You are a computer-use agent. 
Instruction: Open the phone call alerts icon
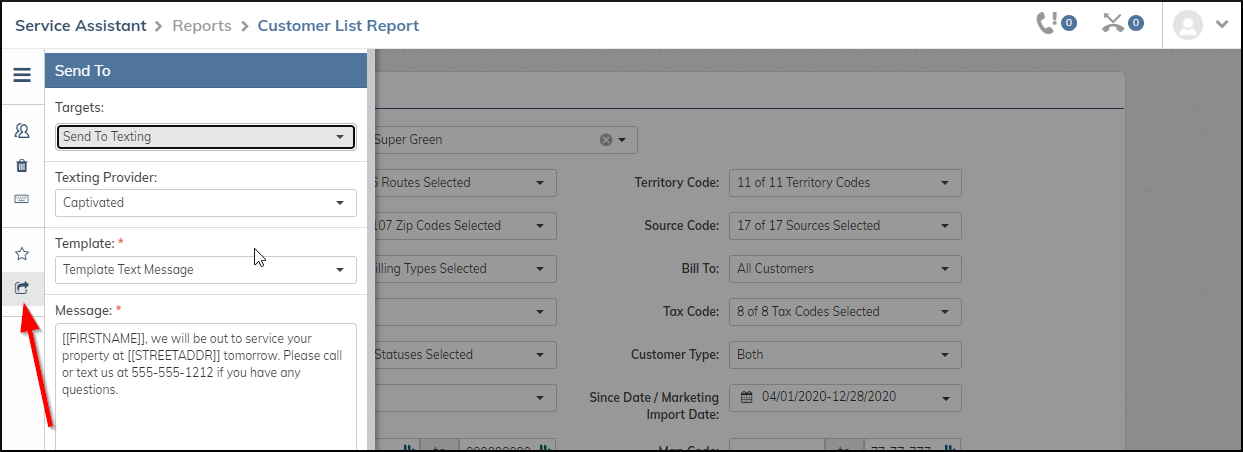[1055, 24]
